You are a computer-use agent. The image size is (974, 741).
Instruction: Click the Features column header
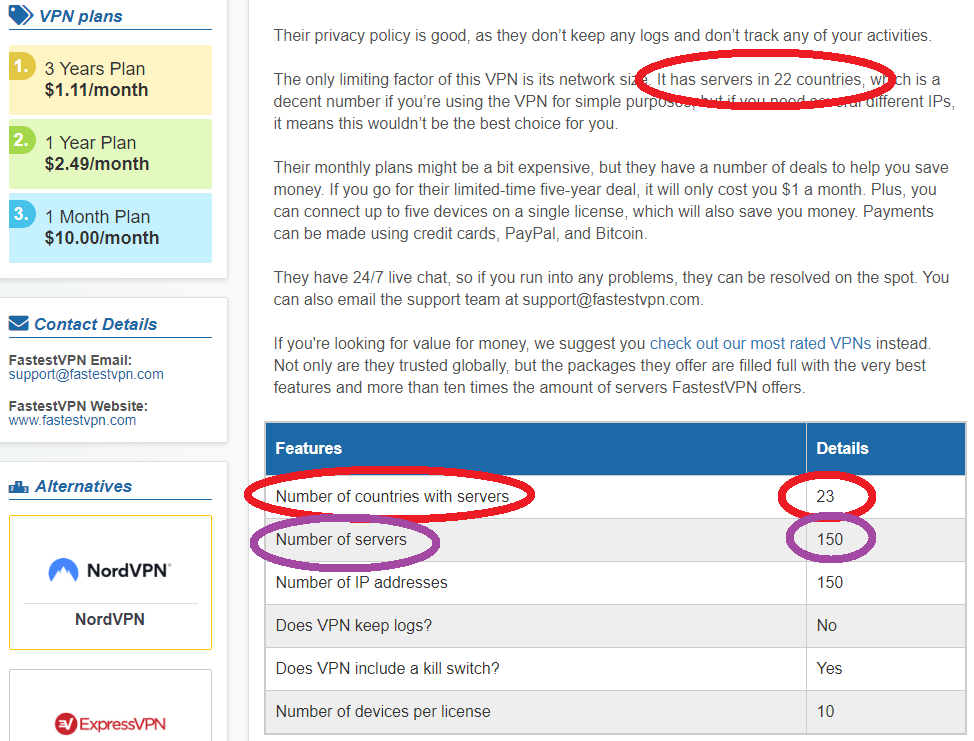(309, 448)
